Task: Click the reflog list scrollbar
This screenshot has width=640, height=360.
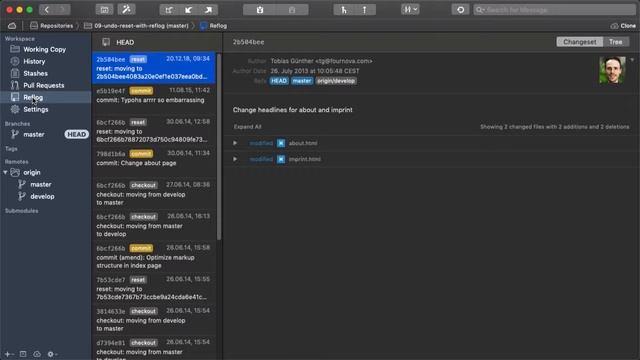Action: click(x=219, y=147)
